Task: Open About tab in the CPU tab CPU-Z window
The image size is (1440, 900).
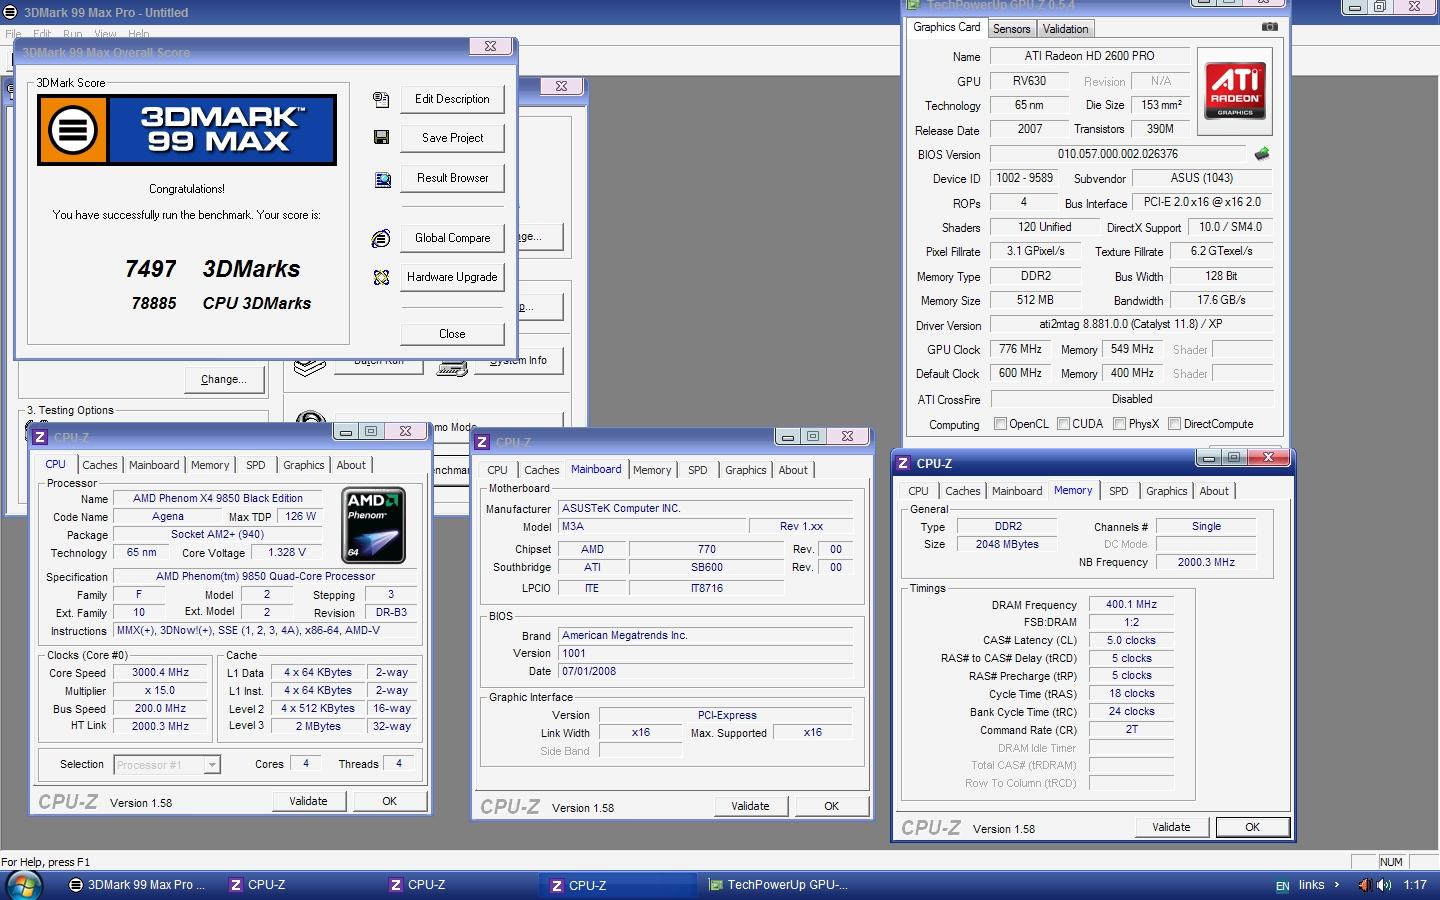Action: 351,465
